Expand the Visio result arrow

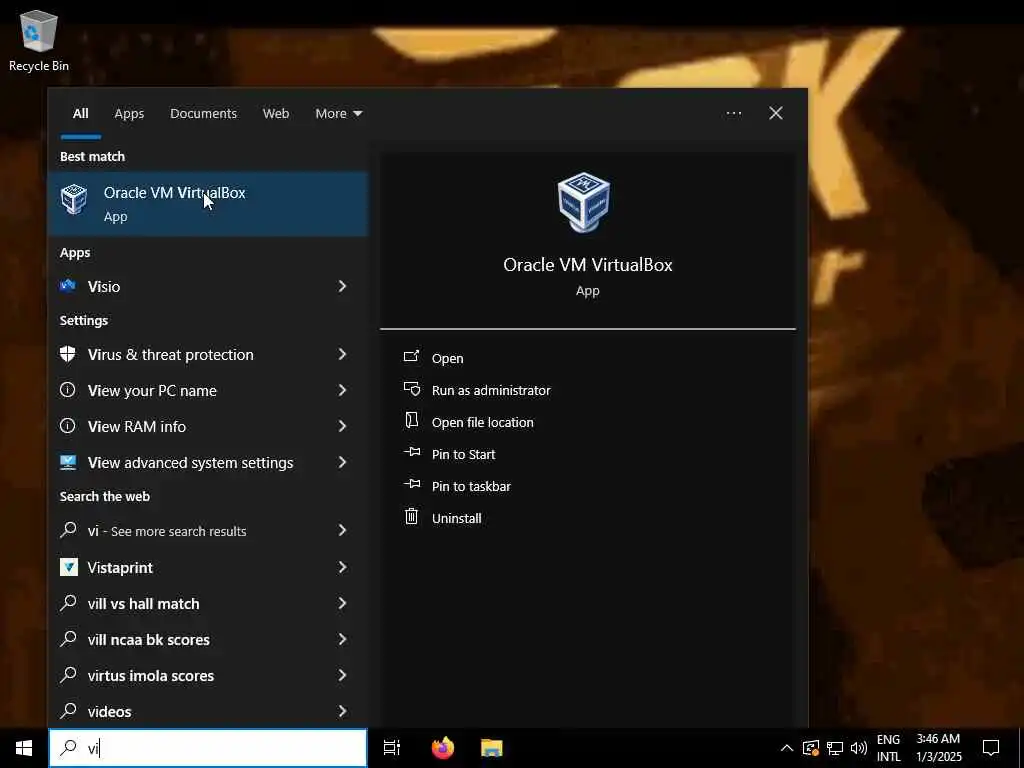click(342, 286)
